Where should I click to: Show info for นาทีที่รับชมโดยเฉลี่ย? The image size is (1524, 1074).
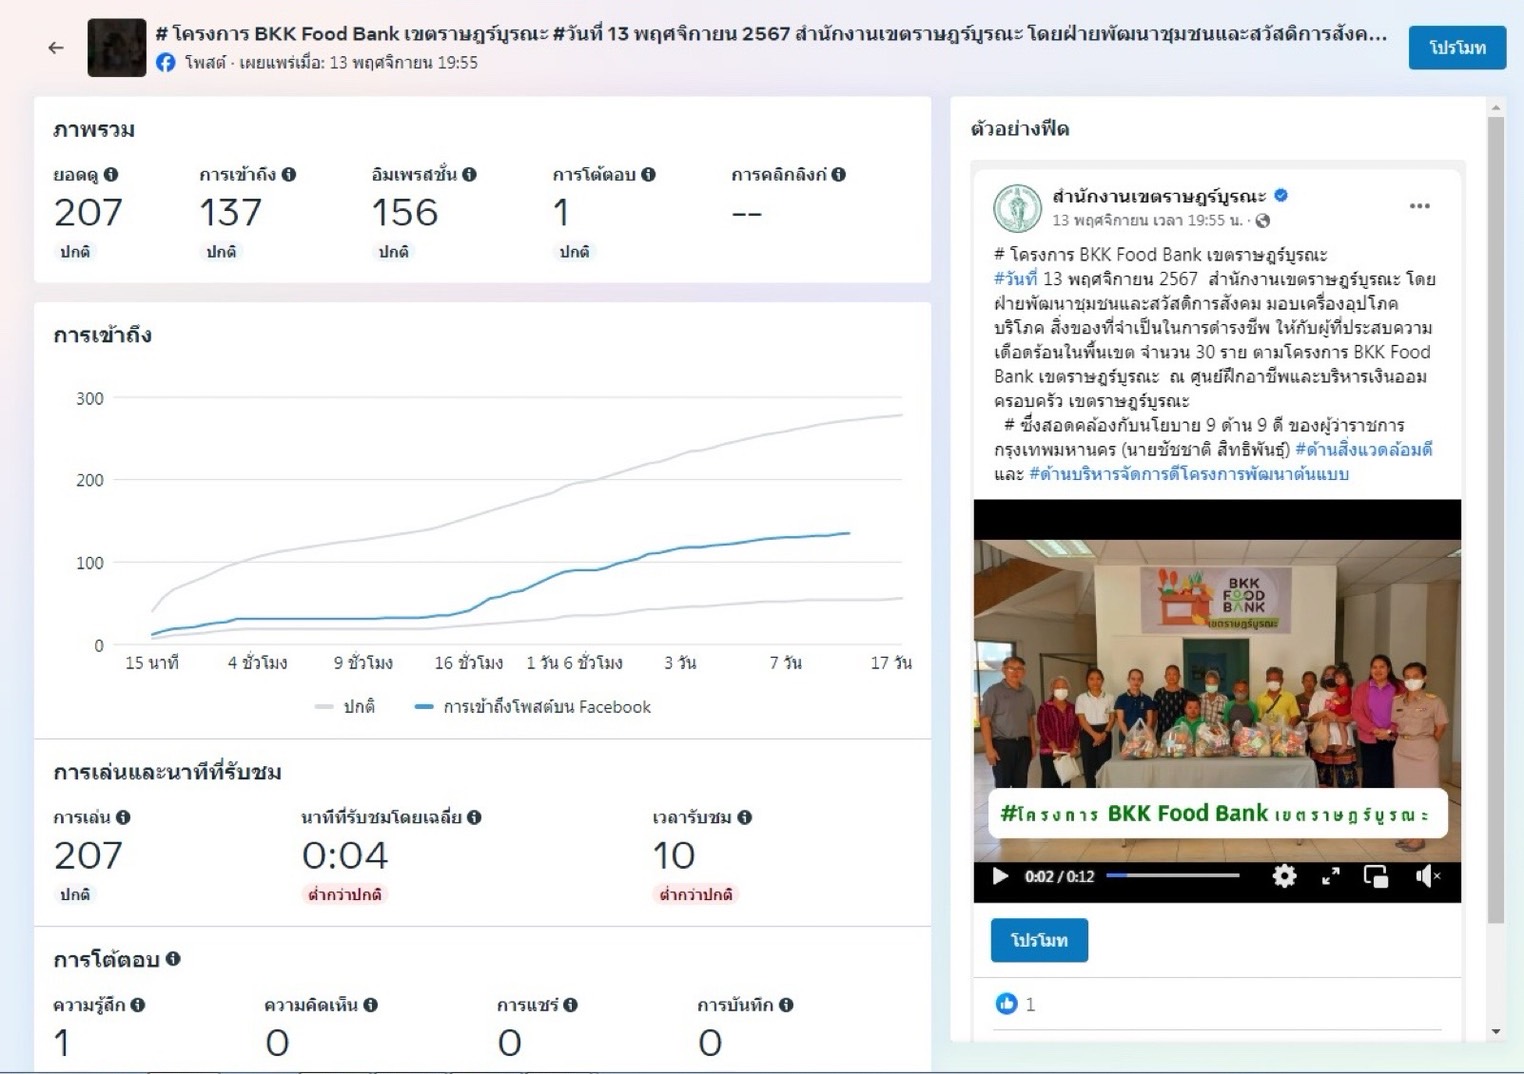474,817
